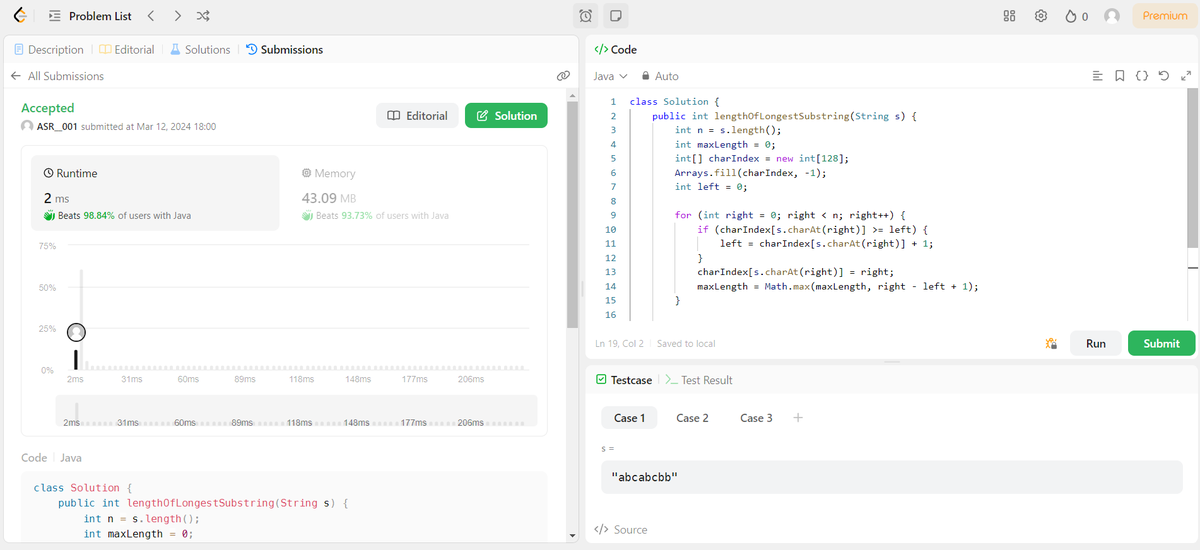Click the curly braces icon in editor

point(1142,76)
